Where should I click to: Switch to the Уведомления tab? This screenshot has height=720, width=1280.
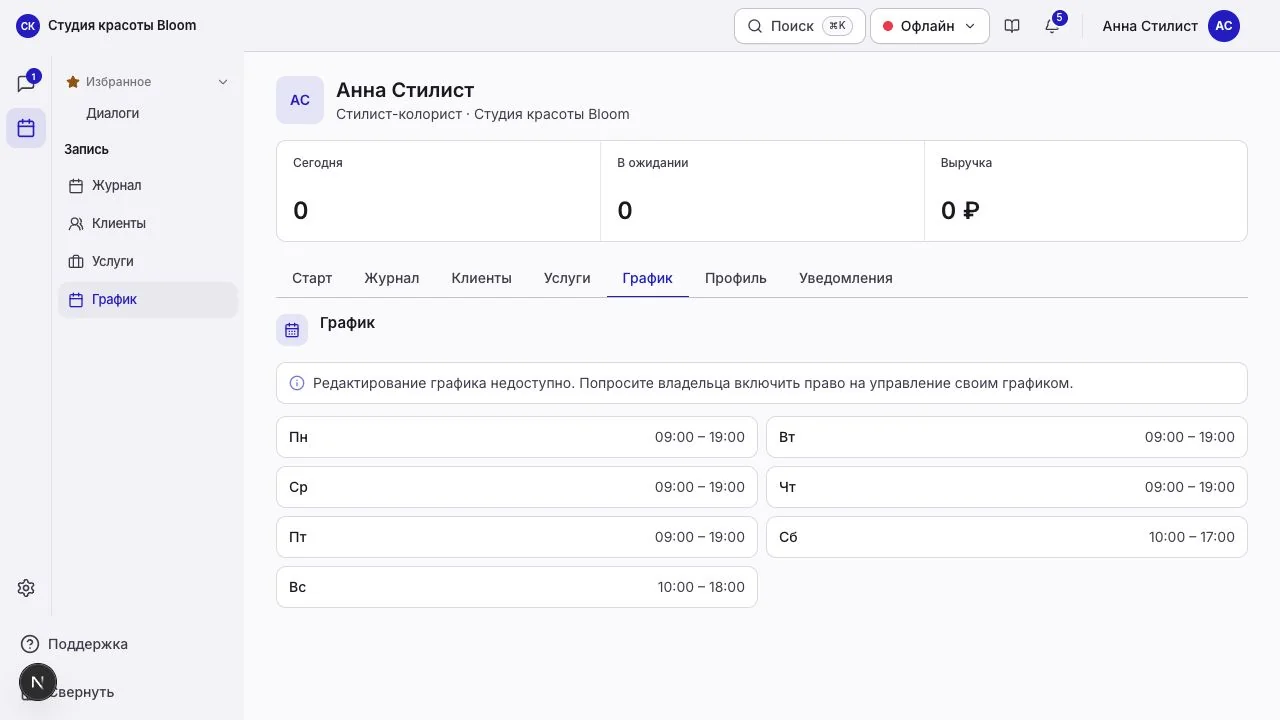(846, 278)
